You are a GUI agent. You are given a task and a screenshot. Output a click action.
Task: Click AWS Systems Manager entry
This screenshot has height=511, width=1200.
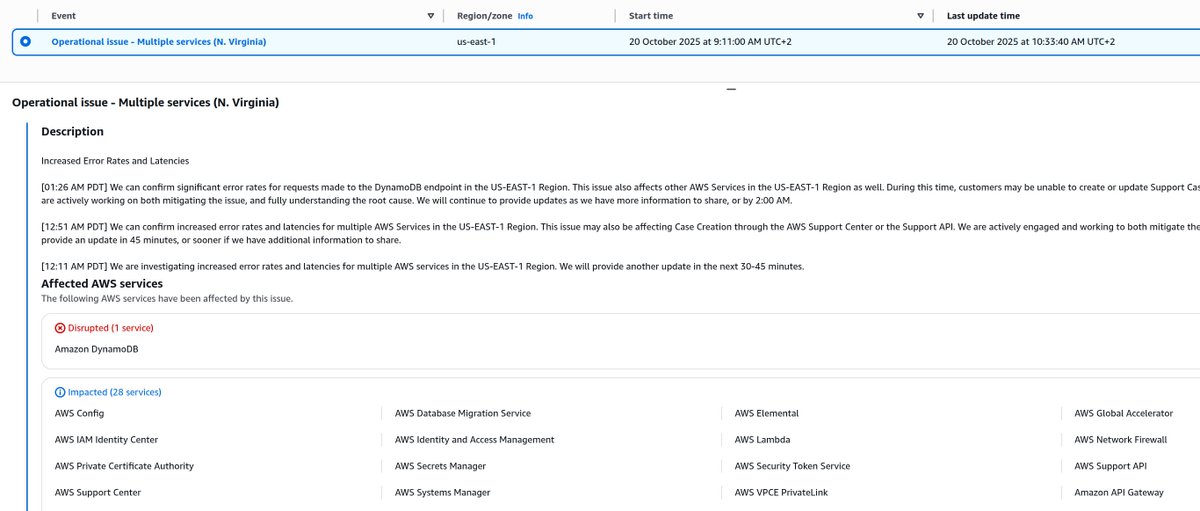(442, 492)
